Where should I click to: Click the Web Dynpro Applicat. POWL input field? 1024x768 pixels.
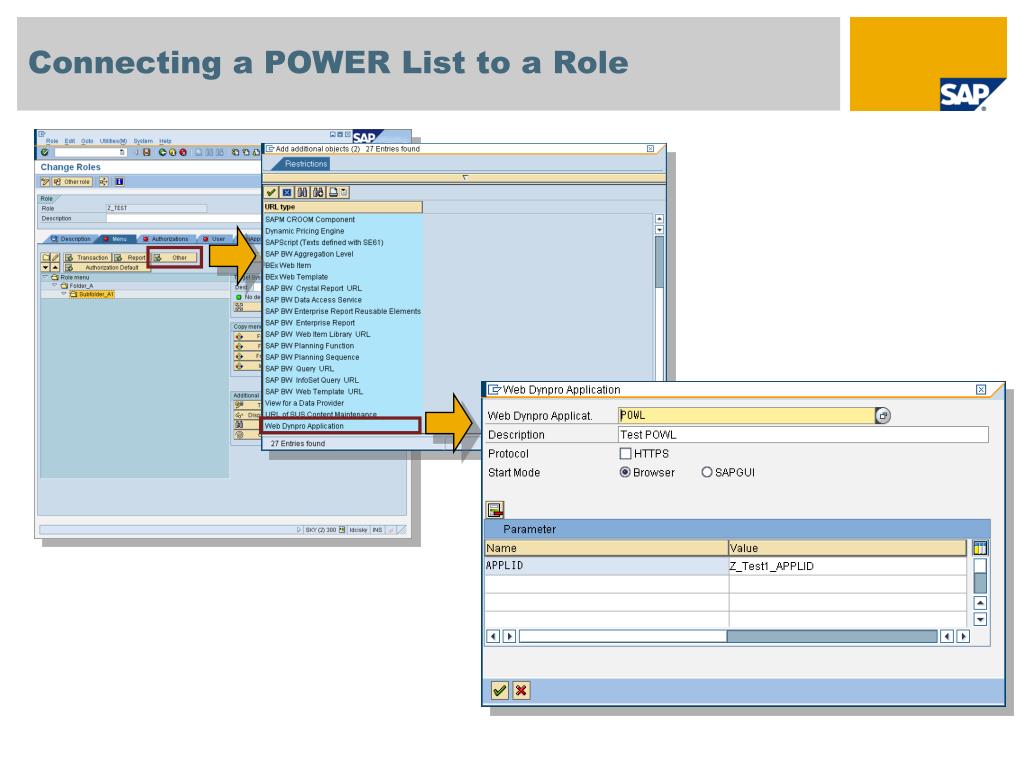[746, 415]
